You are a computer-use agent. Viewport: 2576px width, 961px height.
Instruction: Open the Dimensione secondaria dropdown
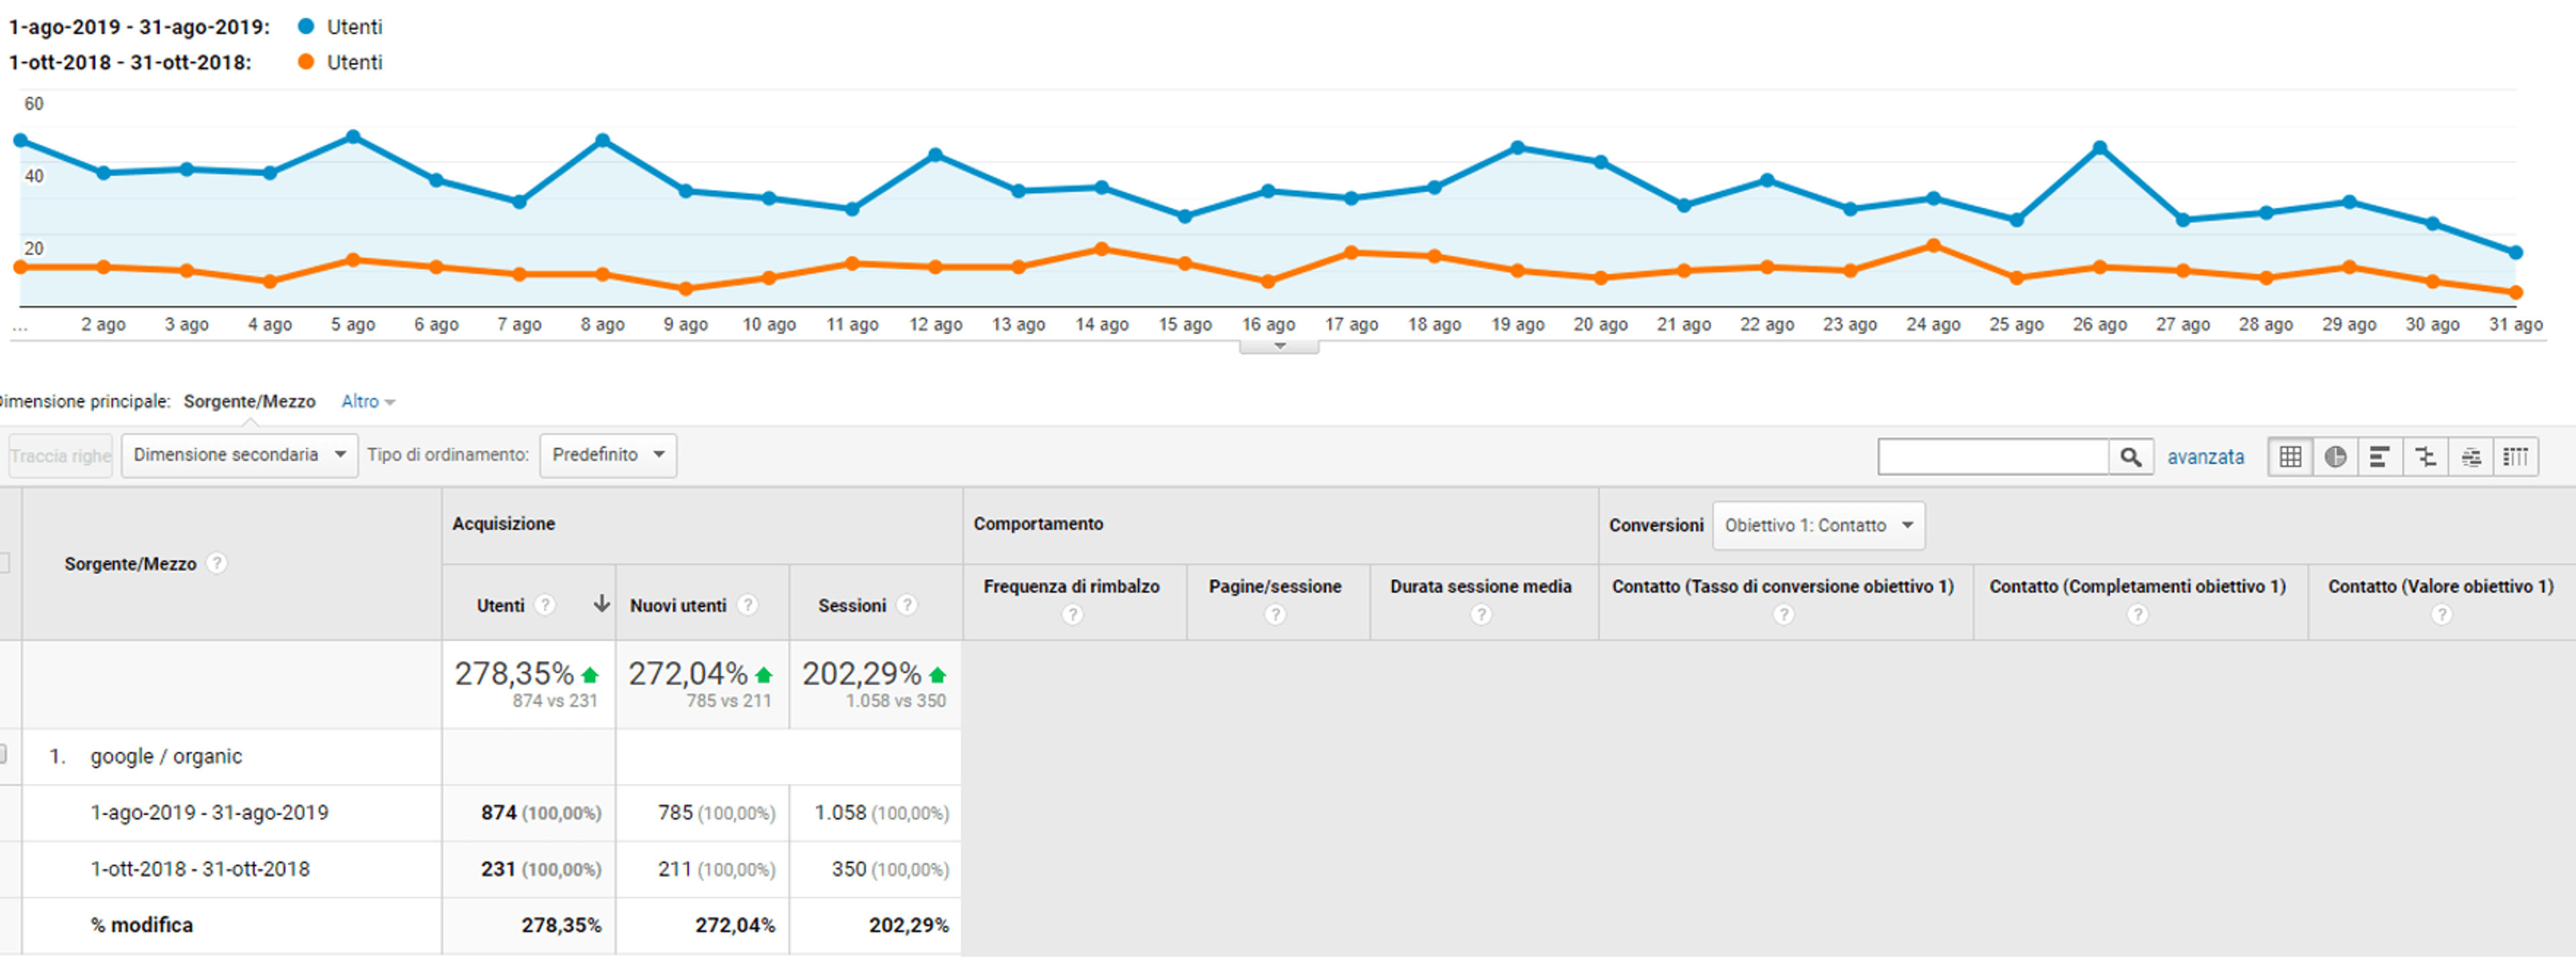239,455
